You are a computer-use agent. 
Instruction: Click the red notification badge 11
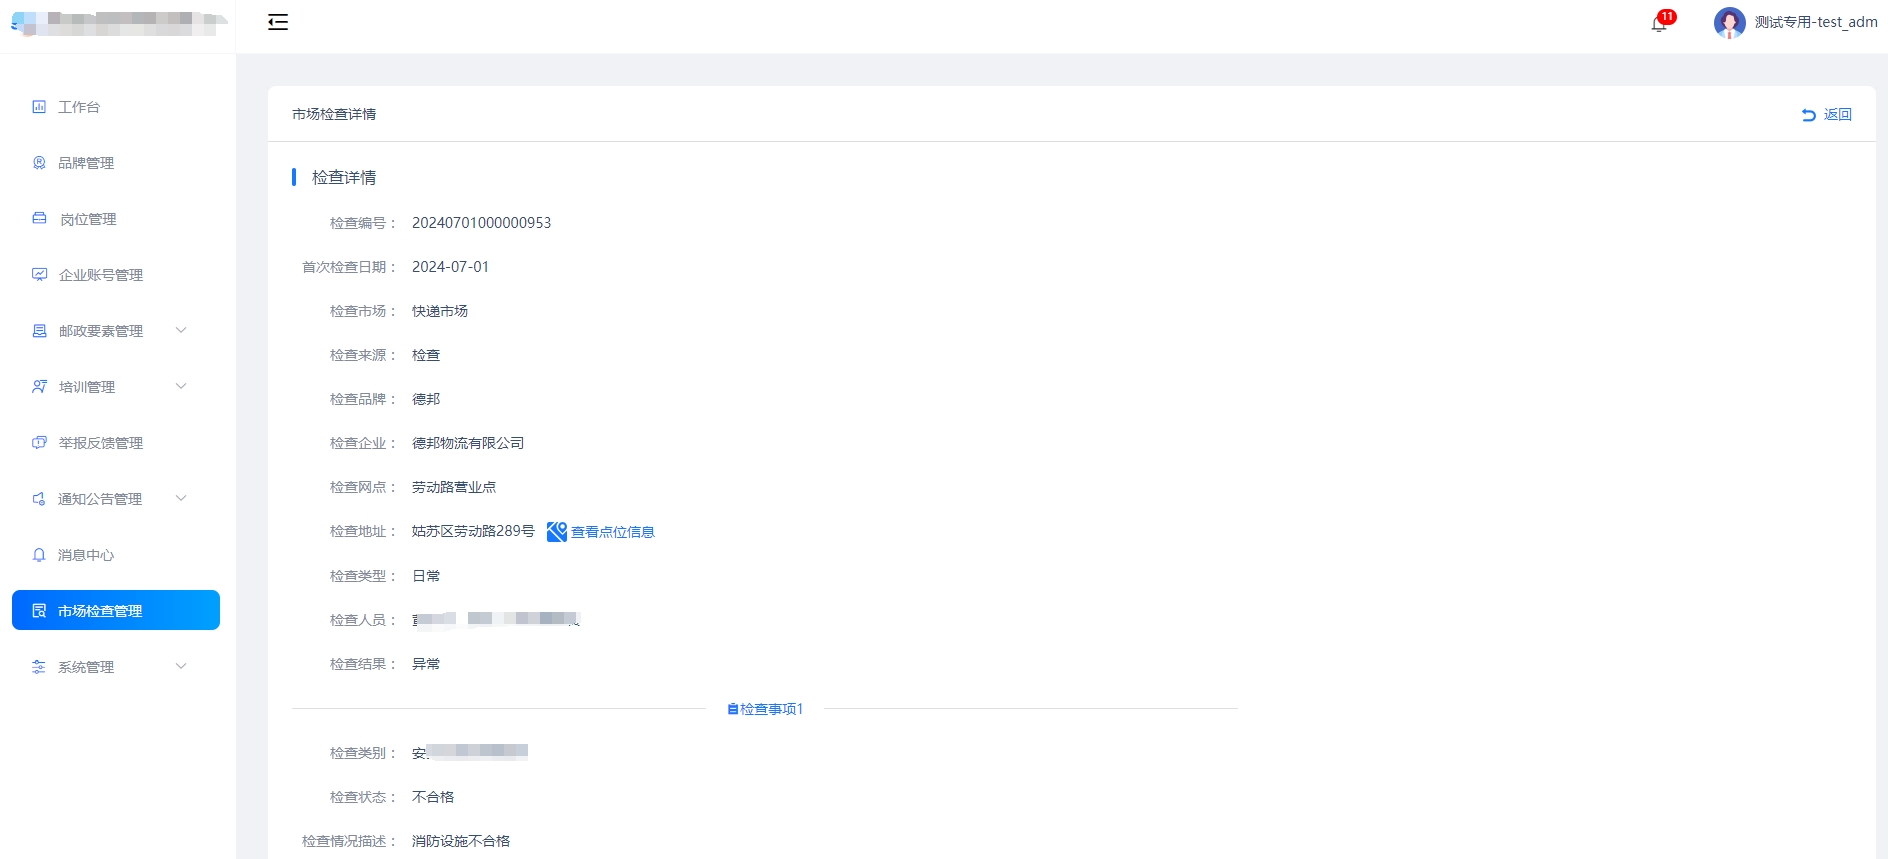[1667, 16]
